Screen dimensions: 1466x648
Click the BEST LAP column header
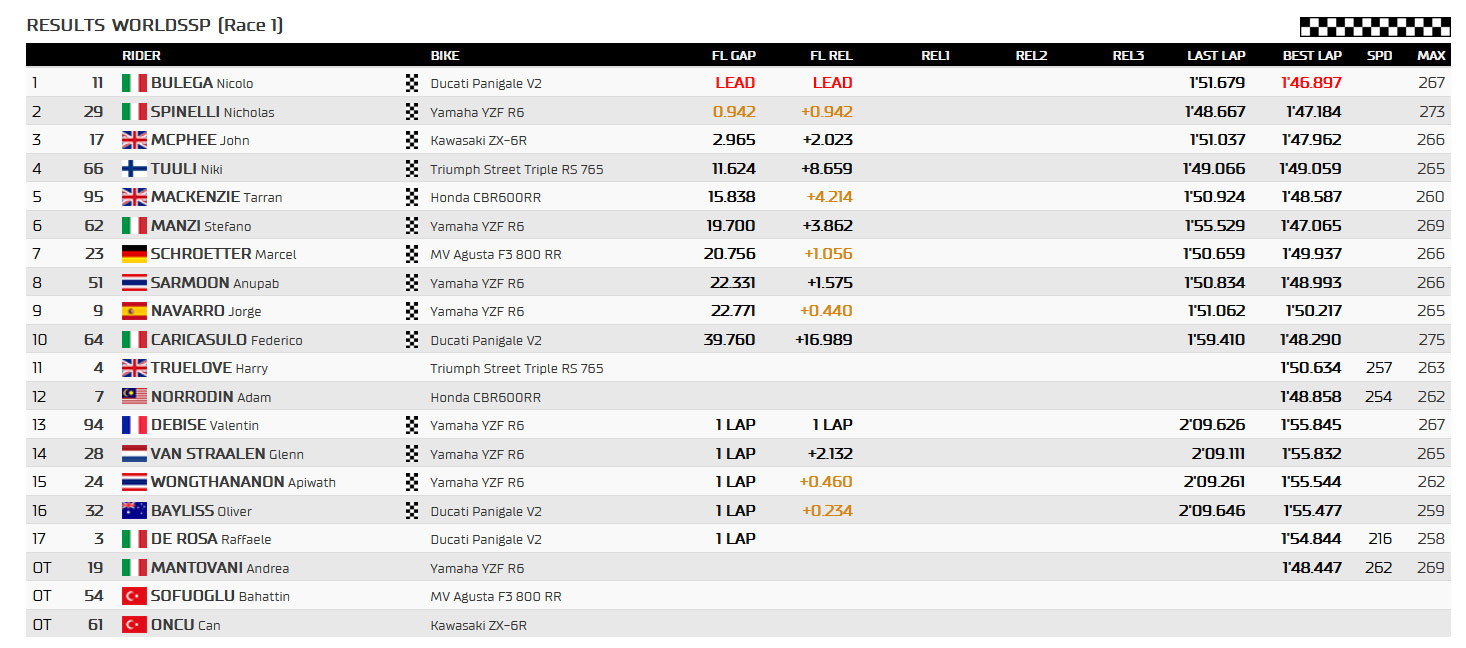point(1312,56)
